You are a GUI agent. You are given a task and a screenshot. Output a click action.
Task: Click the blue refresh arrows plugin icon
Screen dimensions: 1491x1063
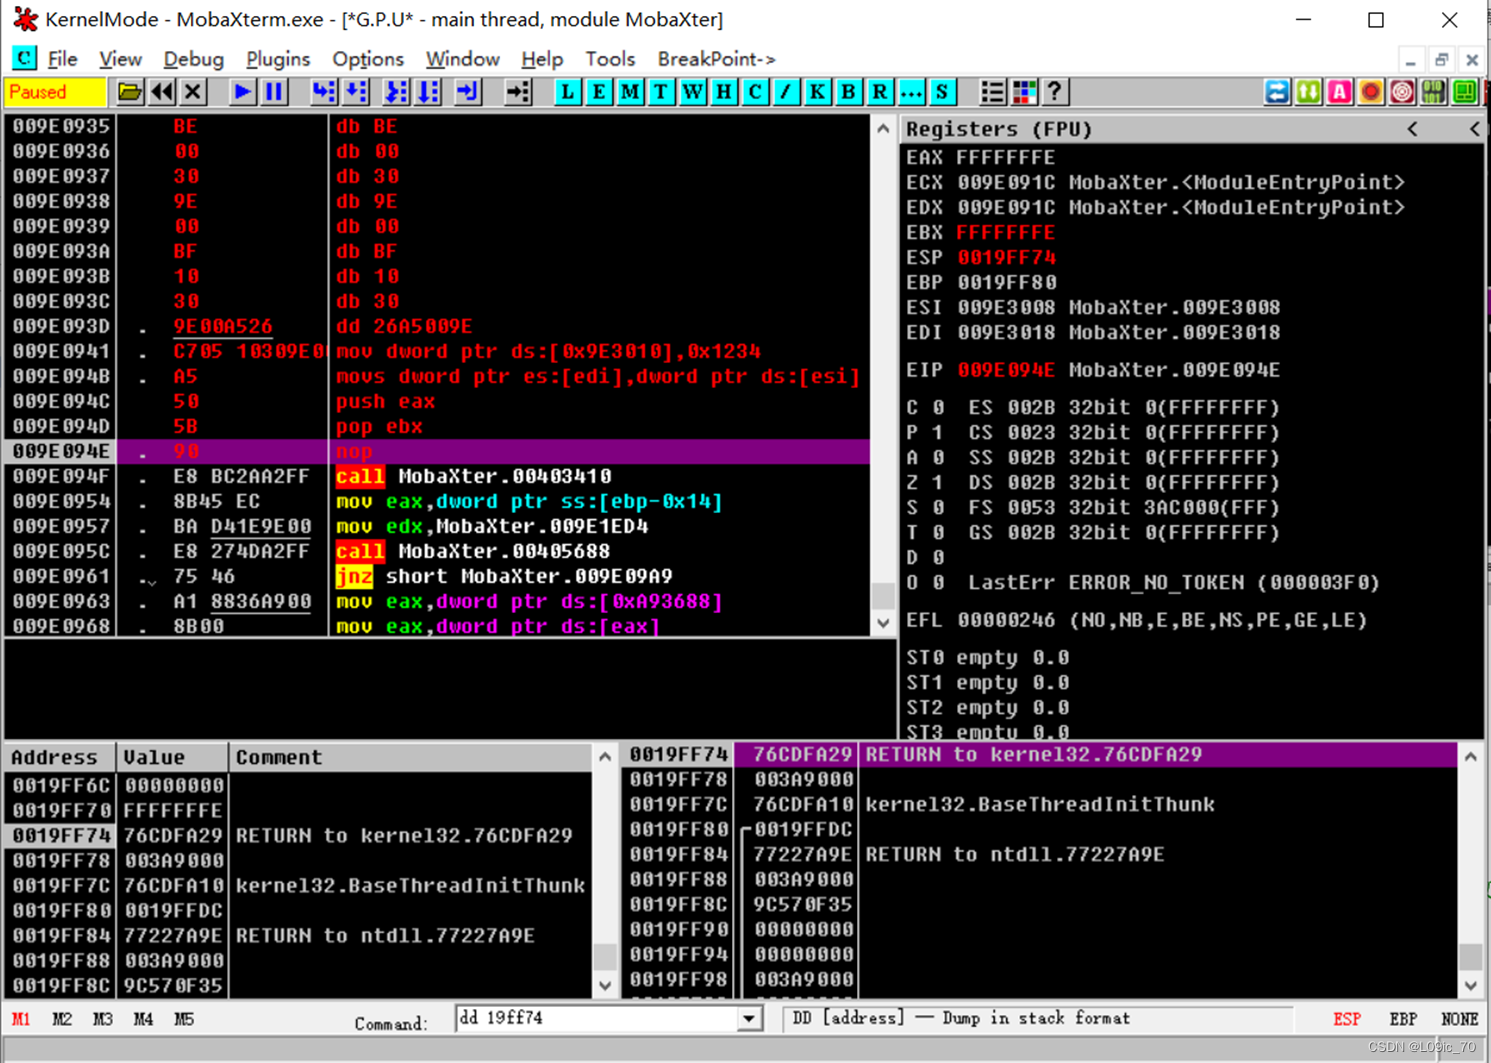tap(1277, 92)
